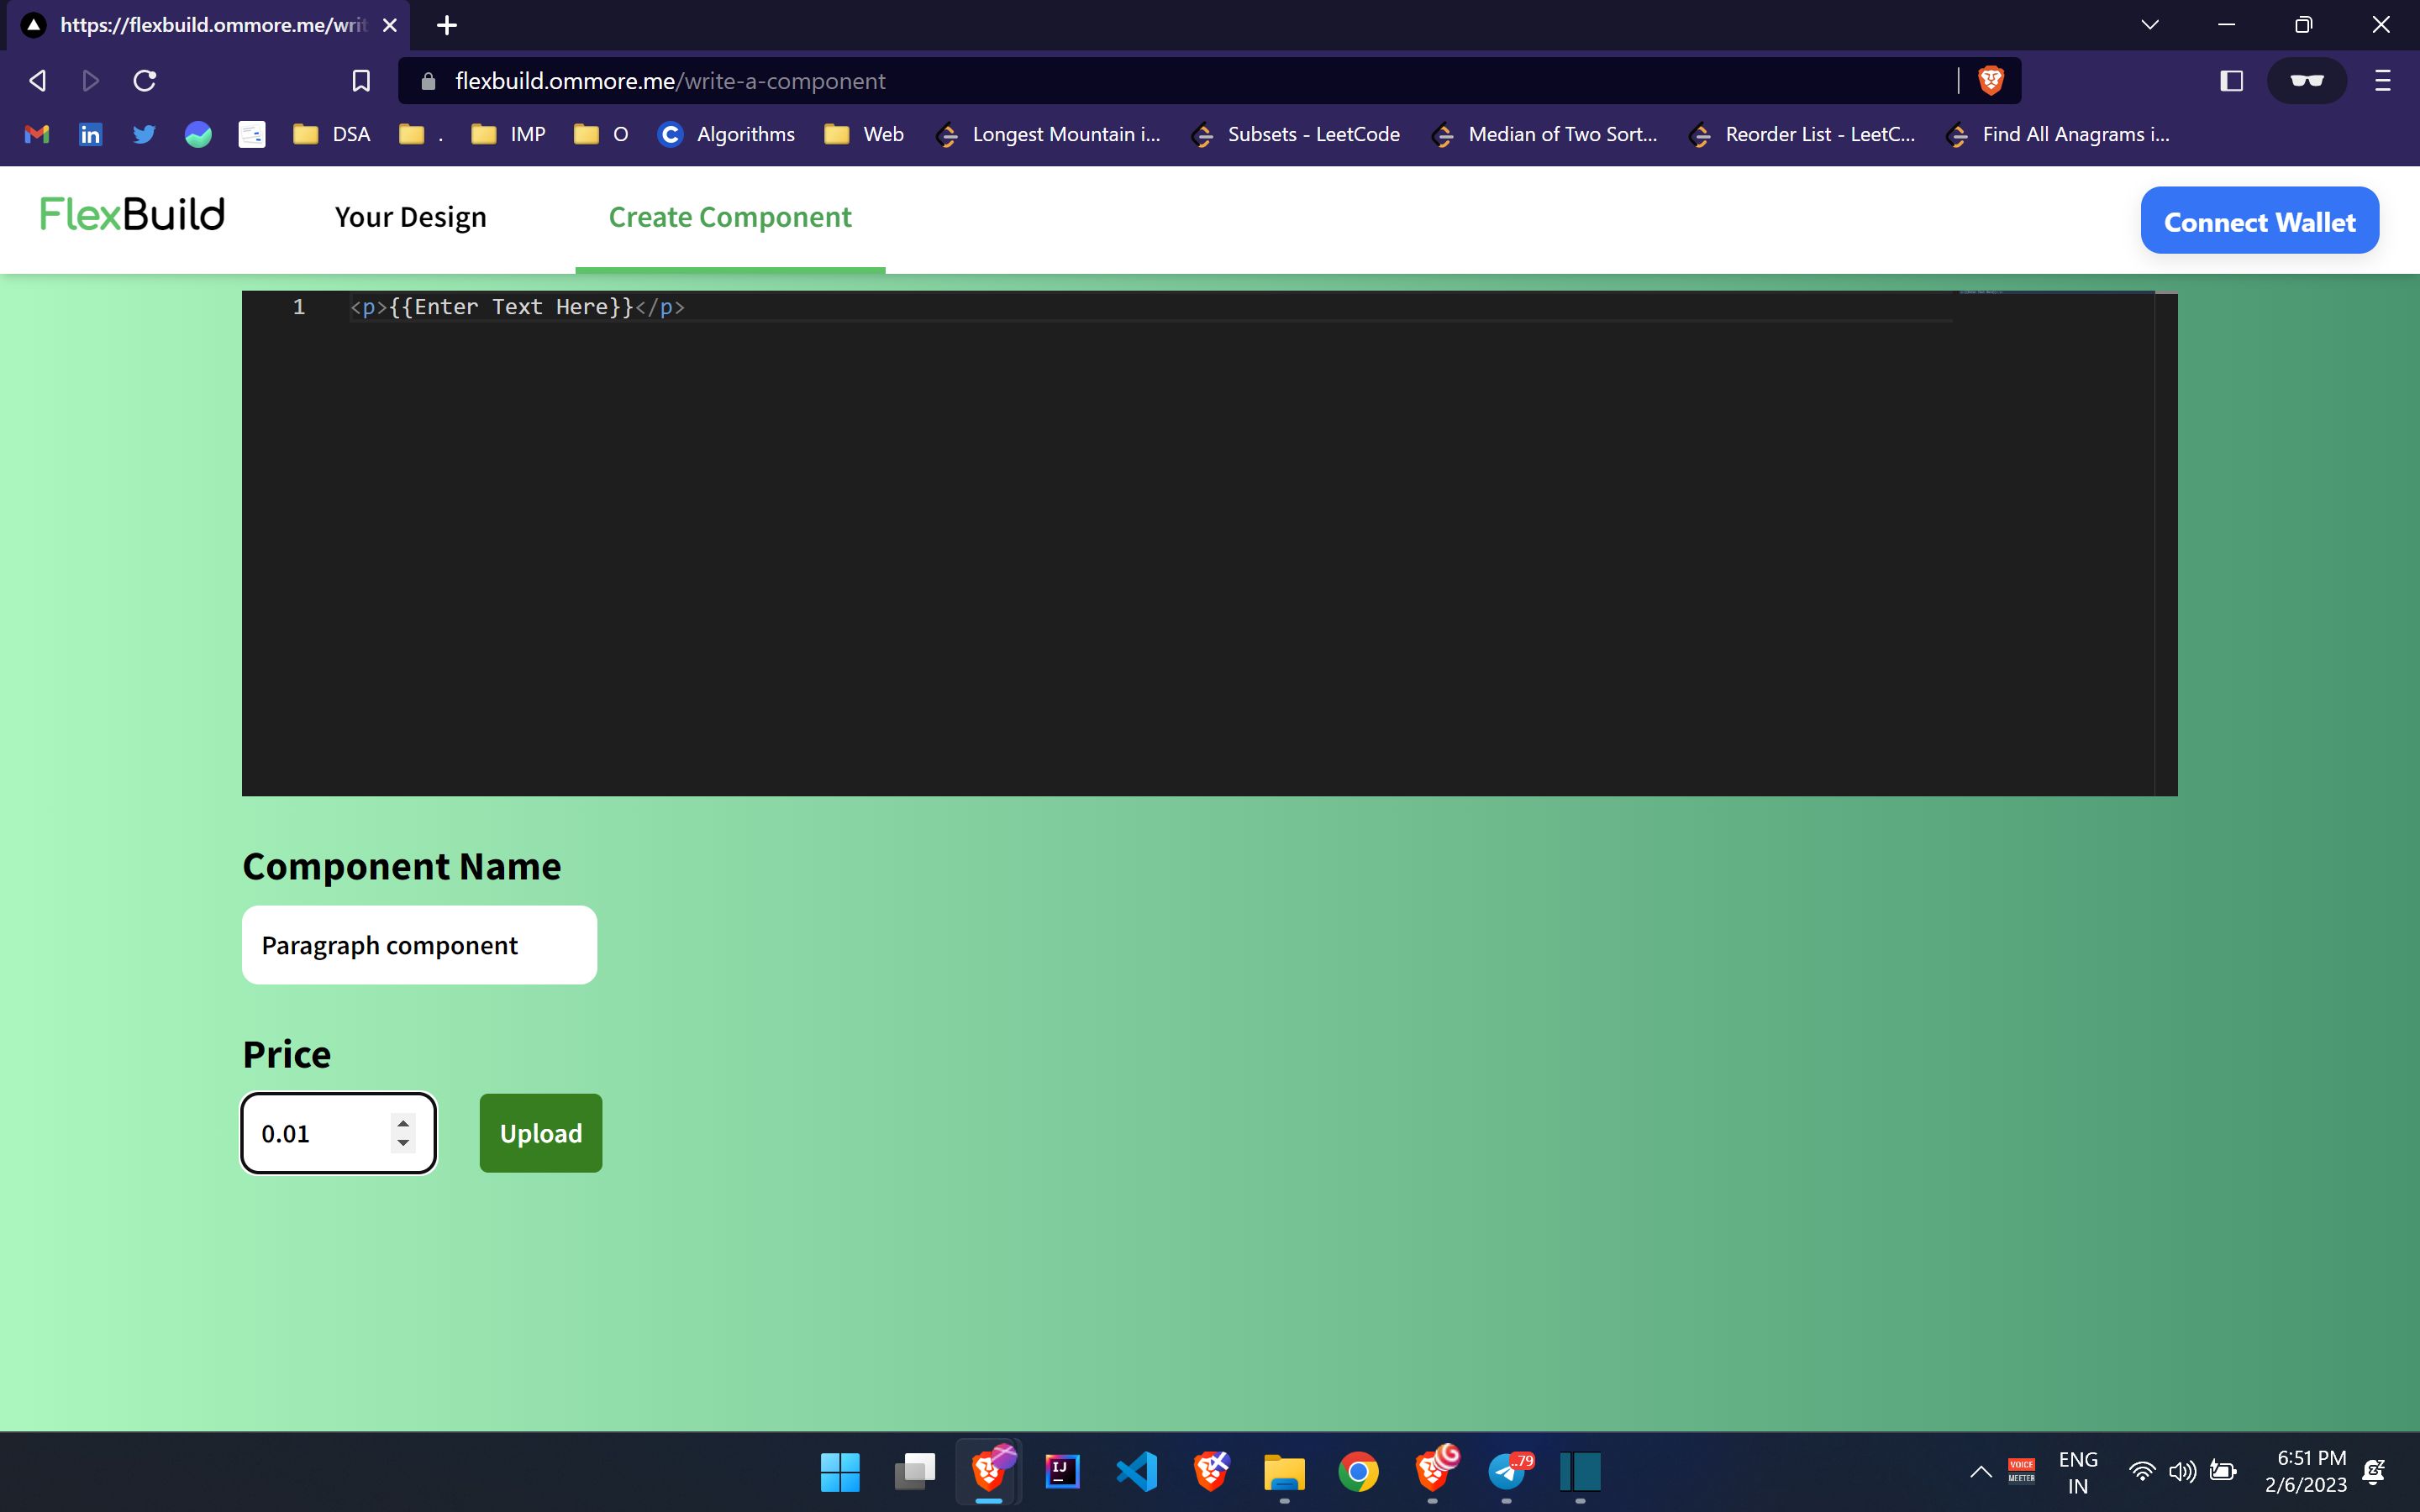Reload the page with refresh icon
Screen dimensions: 2420x1512
pyautogui.click(x=145, y=81)
